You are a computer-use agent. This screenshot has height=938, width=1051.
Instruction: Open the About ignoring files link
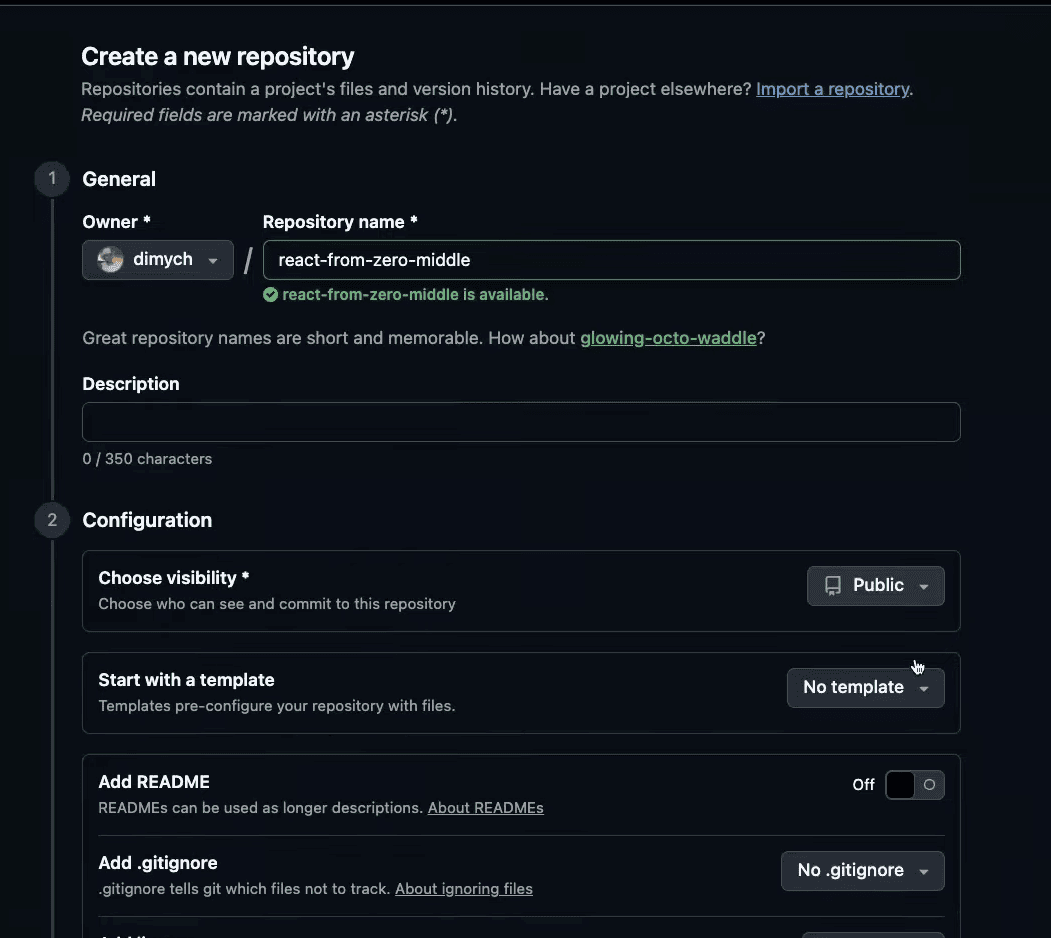(464, 889)
